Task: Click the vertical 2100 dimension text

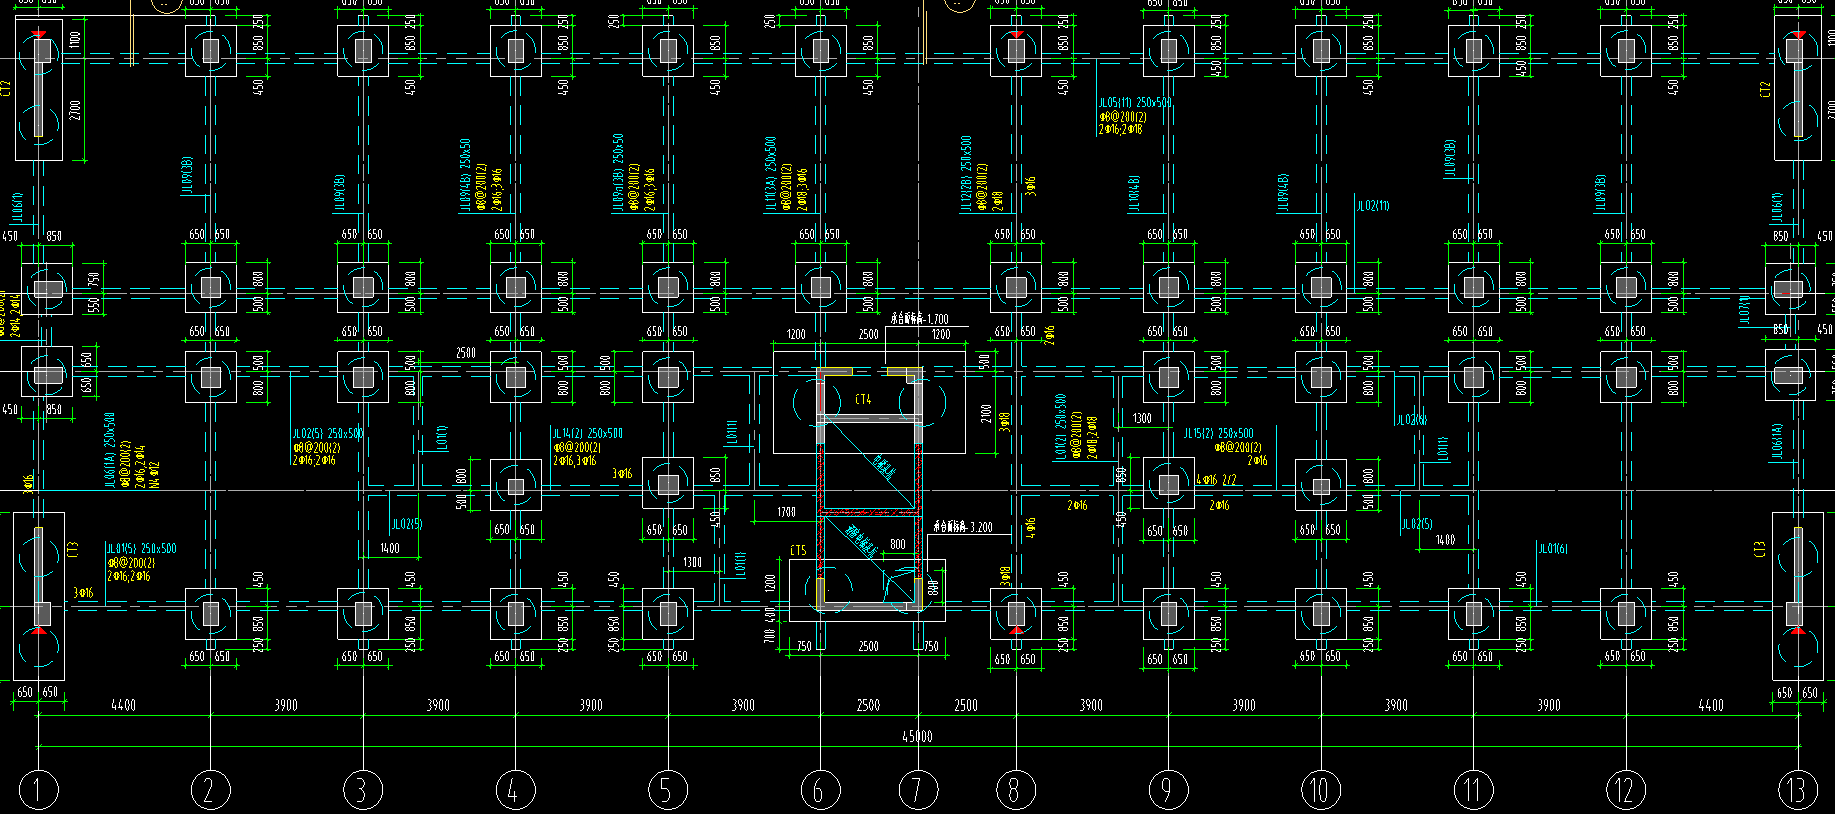Action: click(985, 414)
